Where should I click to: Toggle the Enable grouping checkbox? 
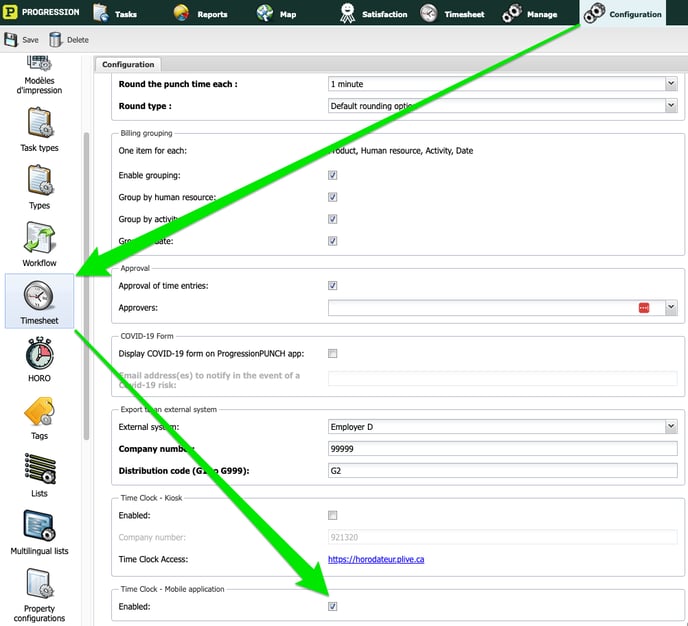[x=333, y=175]
